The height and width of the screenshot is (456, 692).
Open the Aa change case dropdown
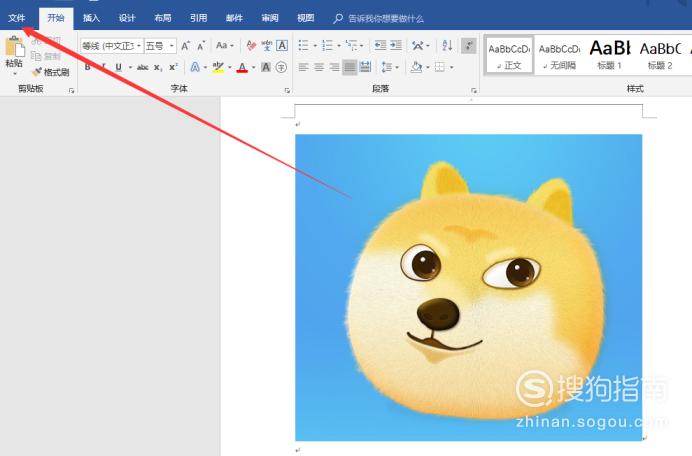coord(225,45)
